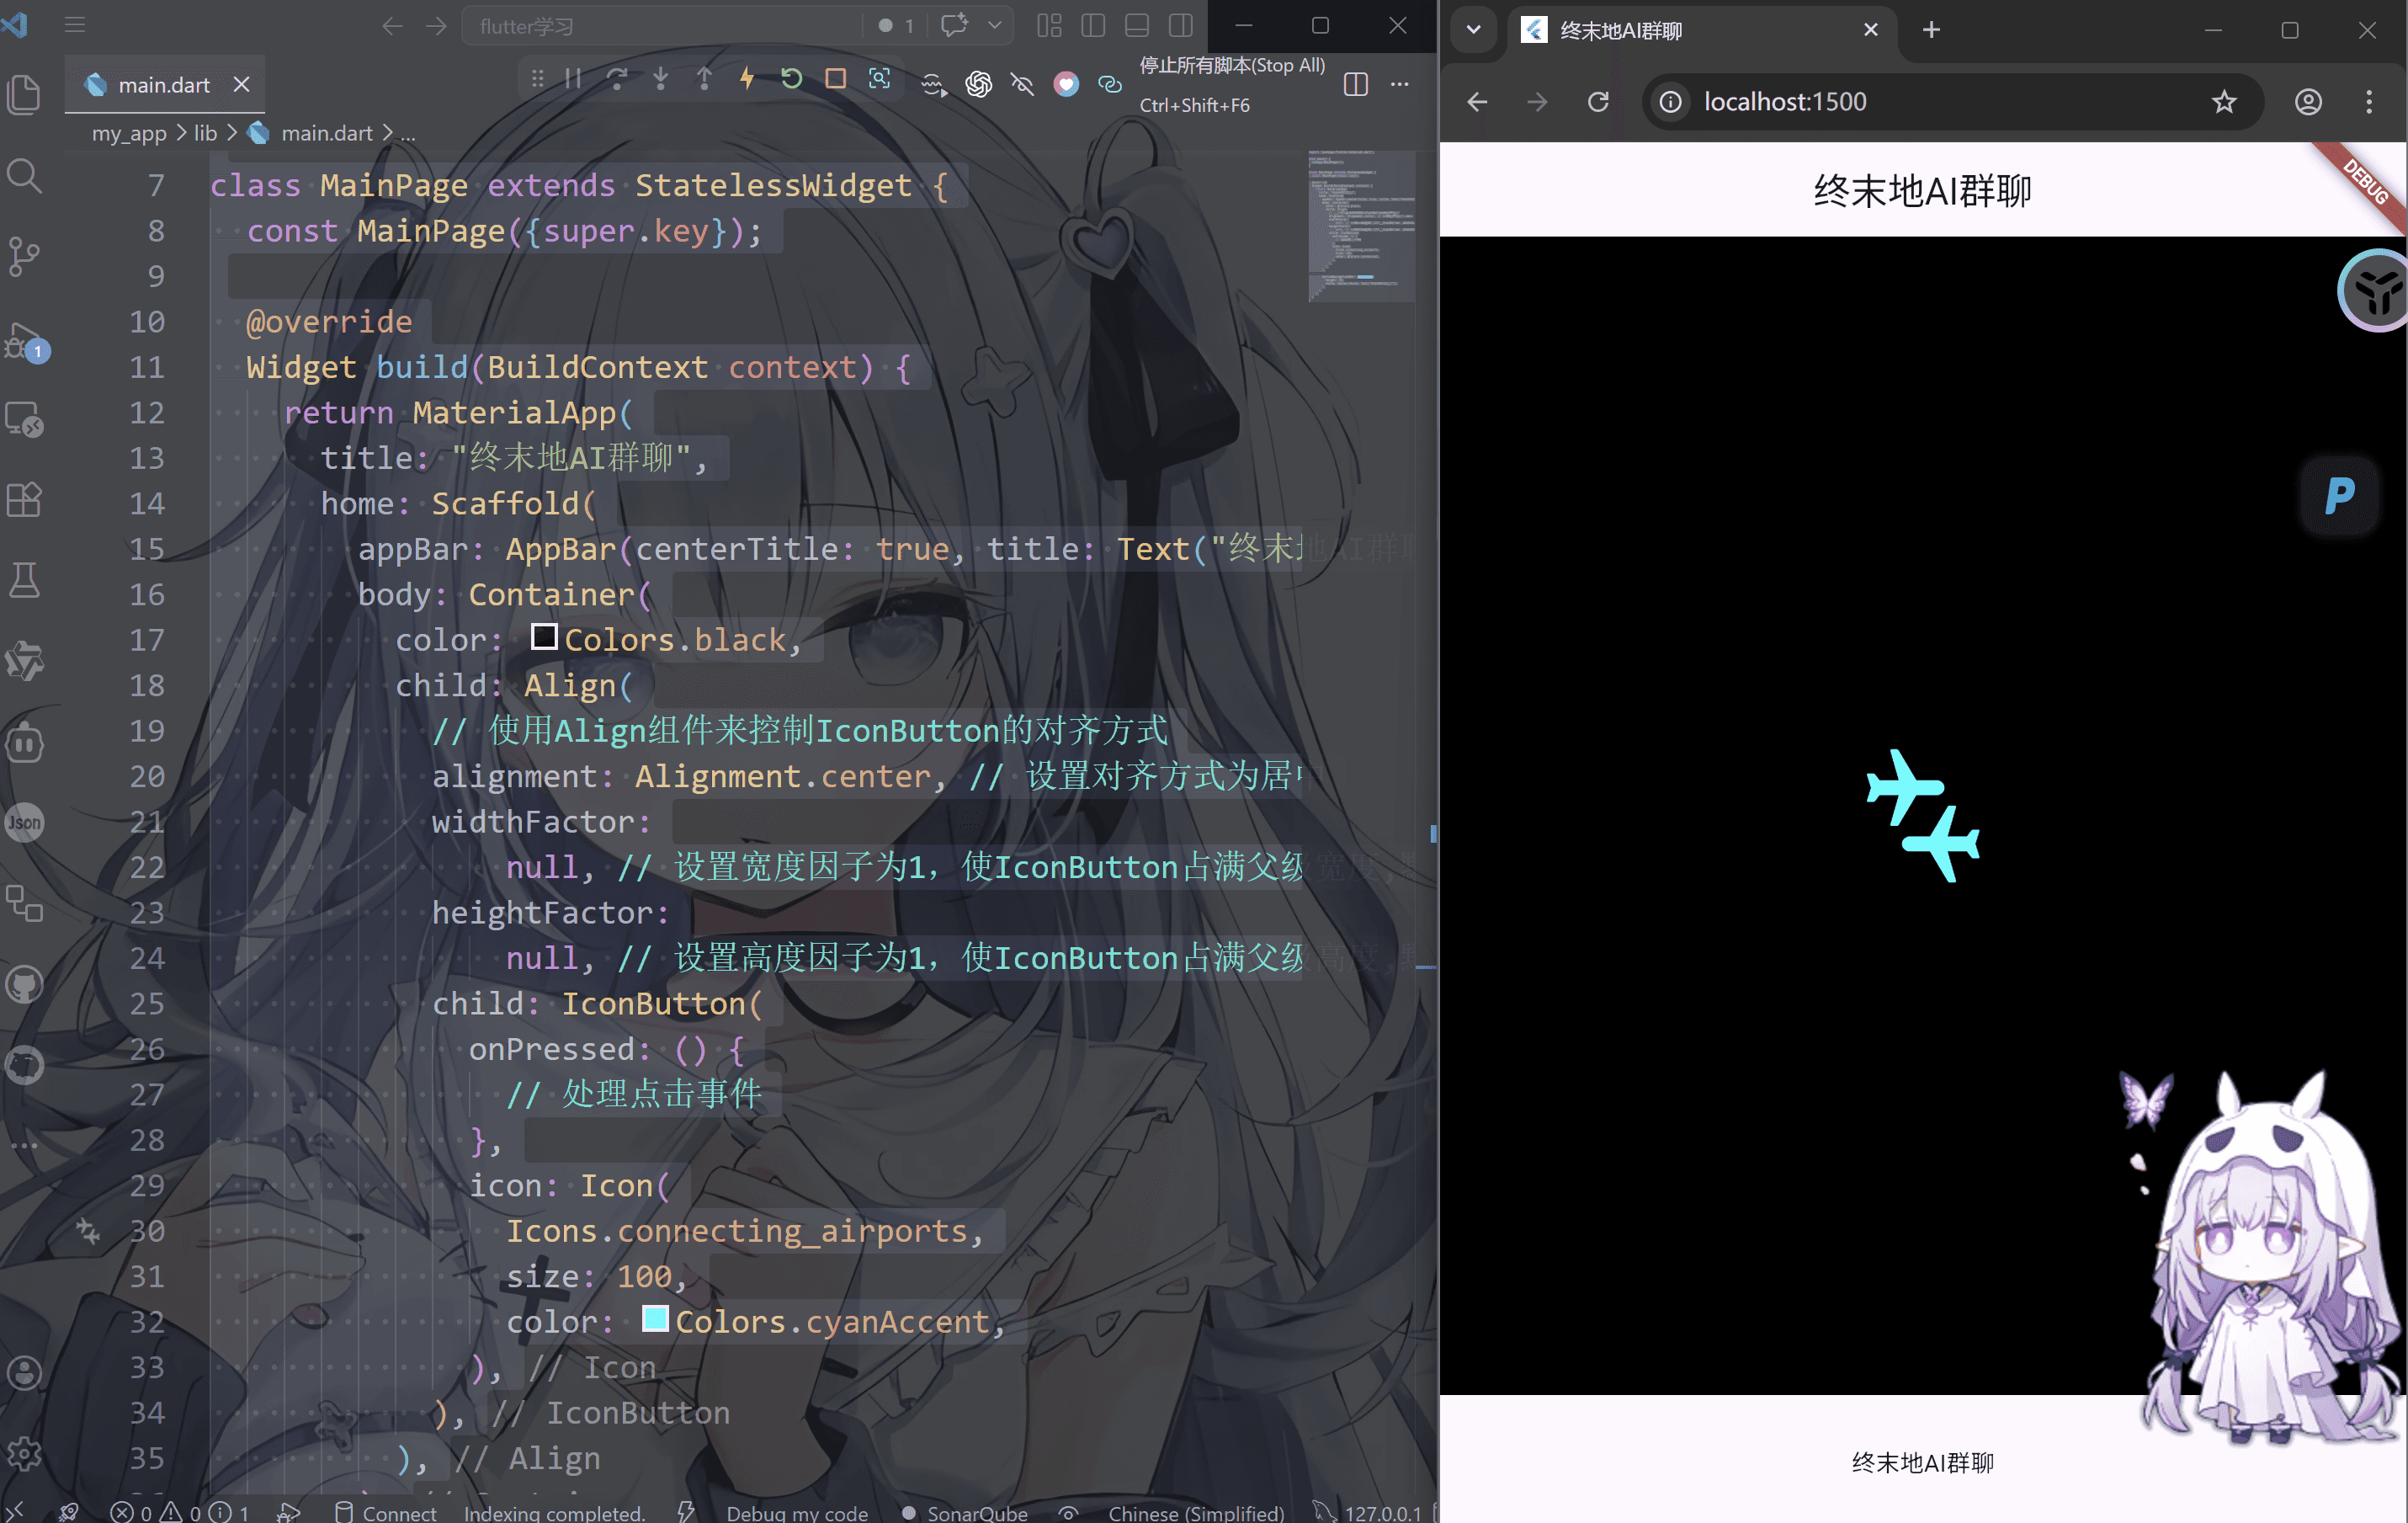The height and width of the screenshot is (1523, 2408).
Task: Select the 终末地AI群聊 browser tab
Action: pos(1700,30)
